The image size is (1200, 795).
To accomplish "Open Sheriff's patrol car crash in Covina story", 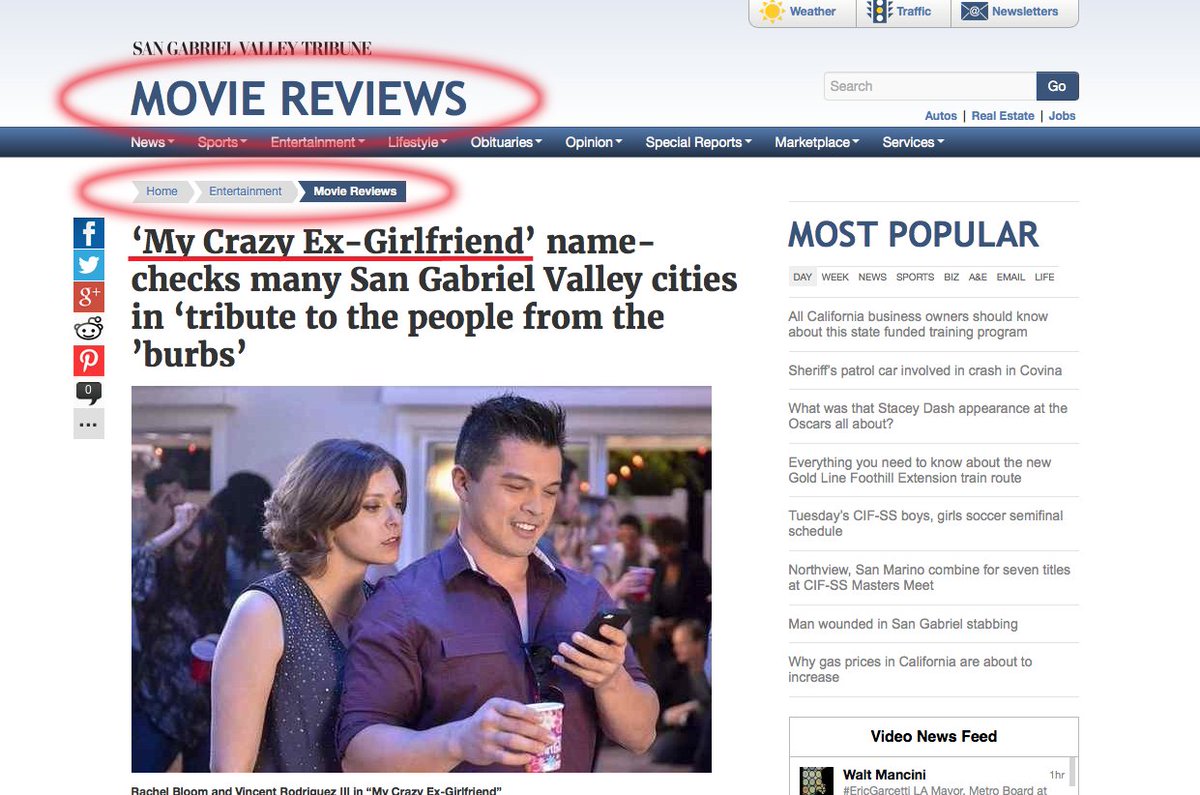I will tap(925, 370).
